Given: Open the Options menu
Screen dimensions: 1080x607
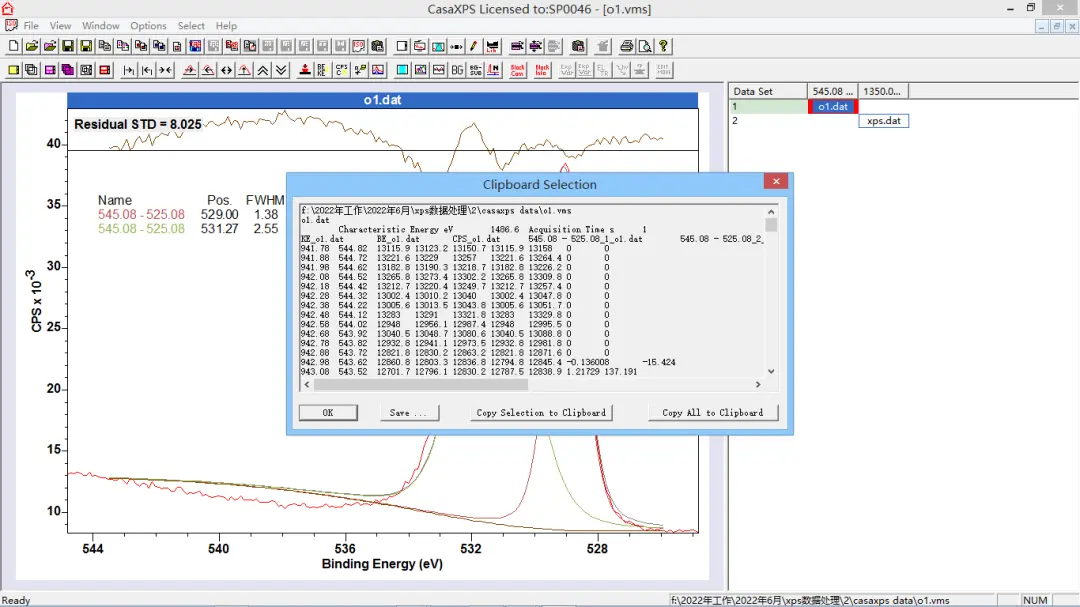Looking at the screenshot, I should (x=148, y=26).
